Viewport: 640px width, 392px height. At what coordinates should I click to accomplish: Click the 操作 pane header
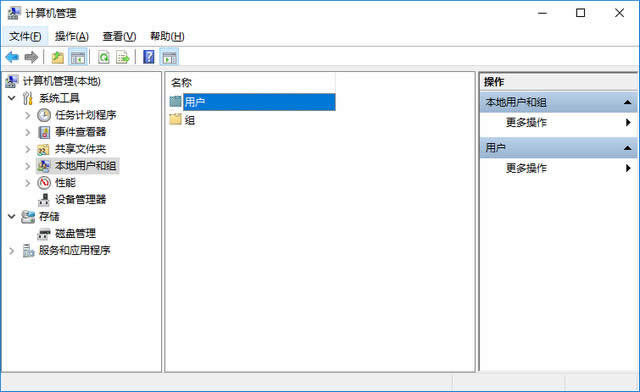click(558, 82)
